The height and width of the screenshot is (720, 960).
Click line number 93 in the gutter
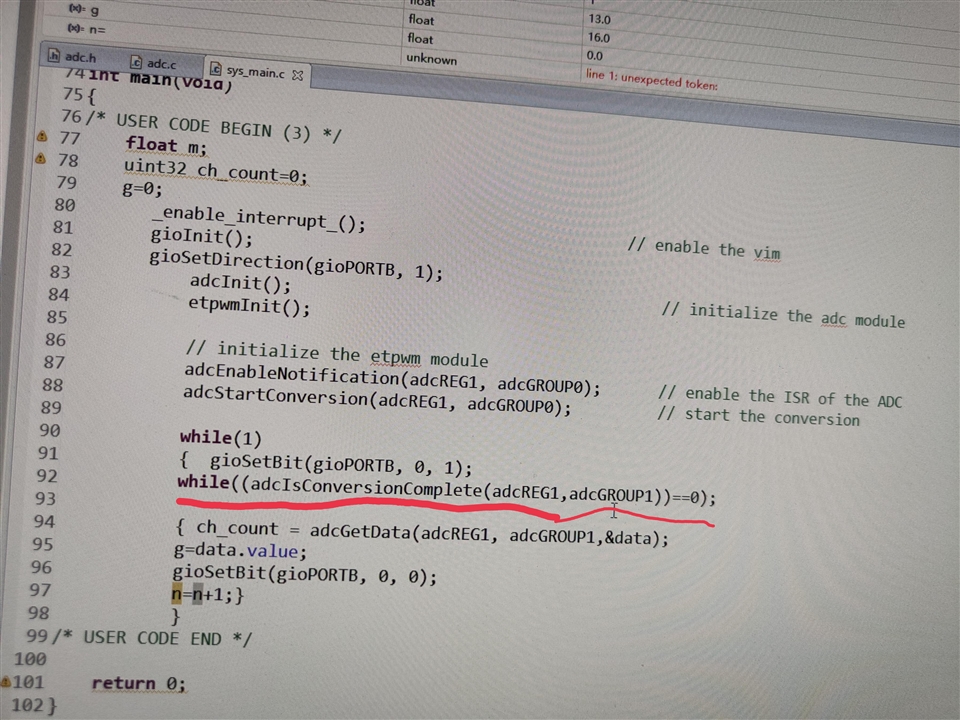pos(45,498)
